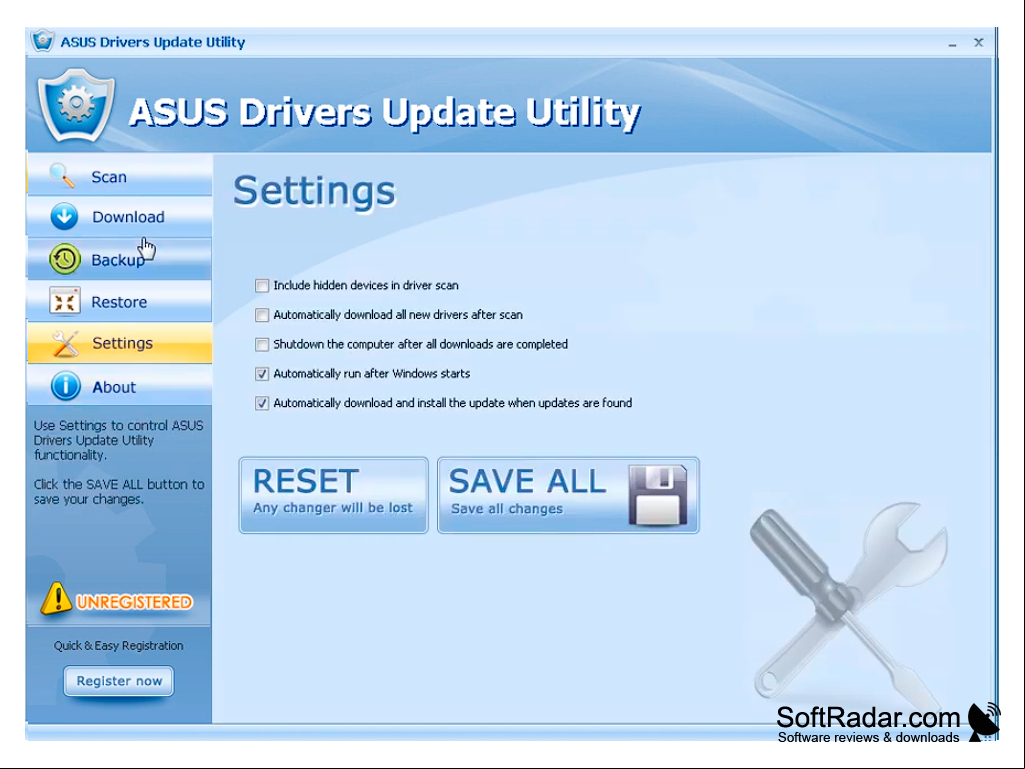
Task: Click the Settings page heading
Action: coord(314,191)
